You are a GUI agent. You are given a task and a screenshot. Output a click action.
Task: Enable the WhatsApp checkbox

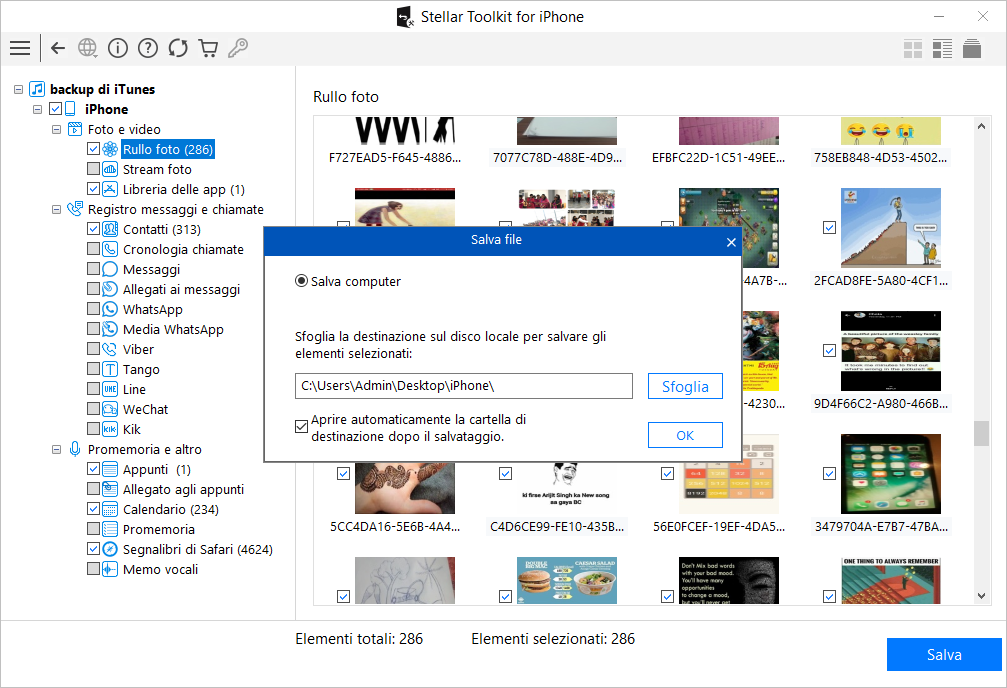click(93, 309)
